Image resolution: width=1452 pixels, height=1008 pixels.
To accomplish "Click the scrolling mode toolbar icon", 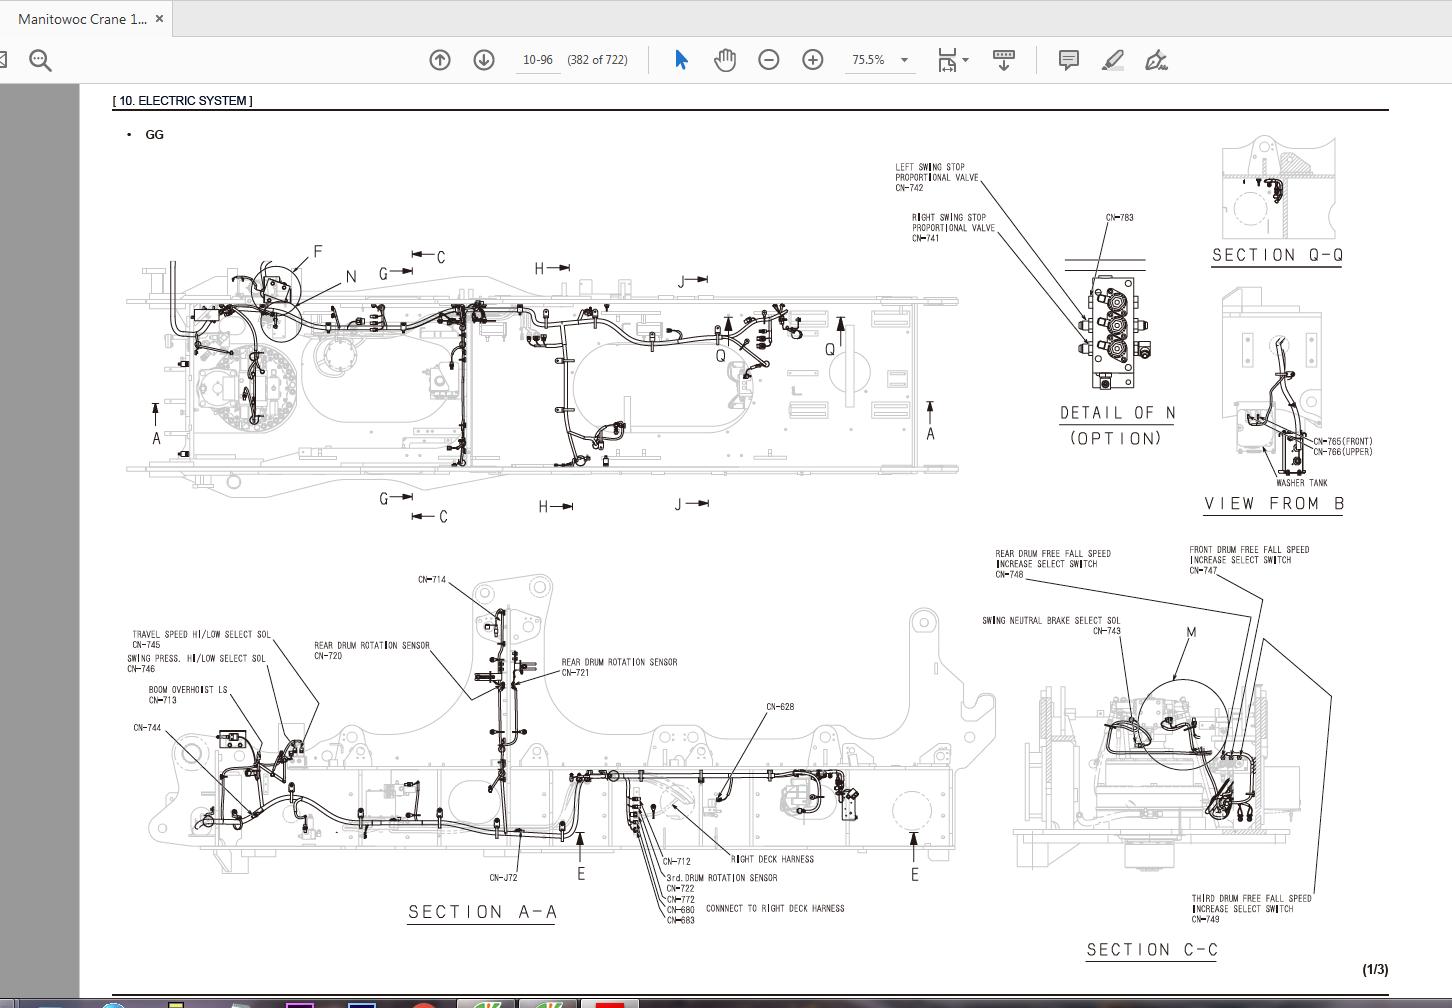I will (1003, 60).
